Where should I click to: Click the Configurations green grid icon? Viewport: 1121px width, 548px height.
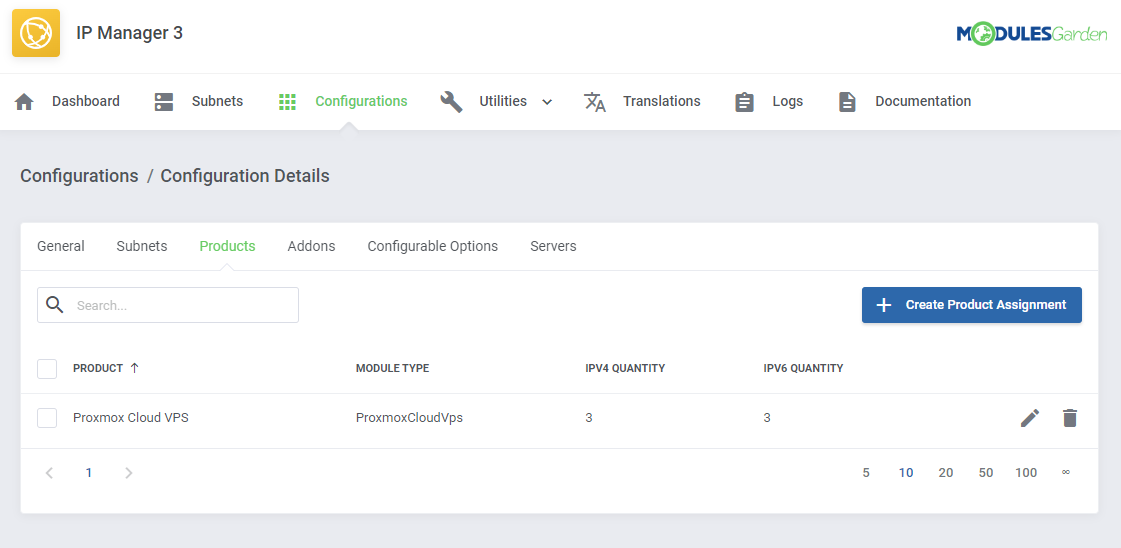(x=287, y=101)
